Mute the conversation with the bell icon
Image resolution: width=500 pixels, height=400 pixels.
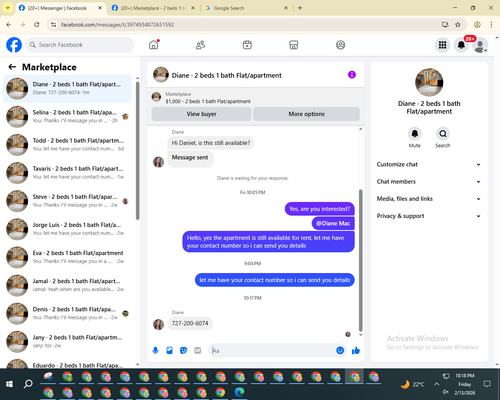coord(414,134)
